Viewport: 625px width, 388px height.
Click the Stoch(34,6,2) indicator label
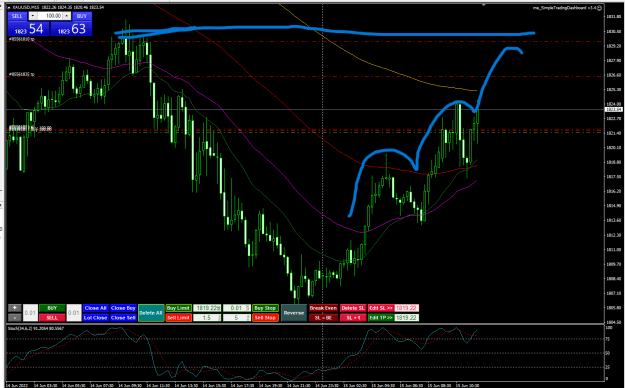(36, 328)
